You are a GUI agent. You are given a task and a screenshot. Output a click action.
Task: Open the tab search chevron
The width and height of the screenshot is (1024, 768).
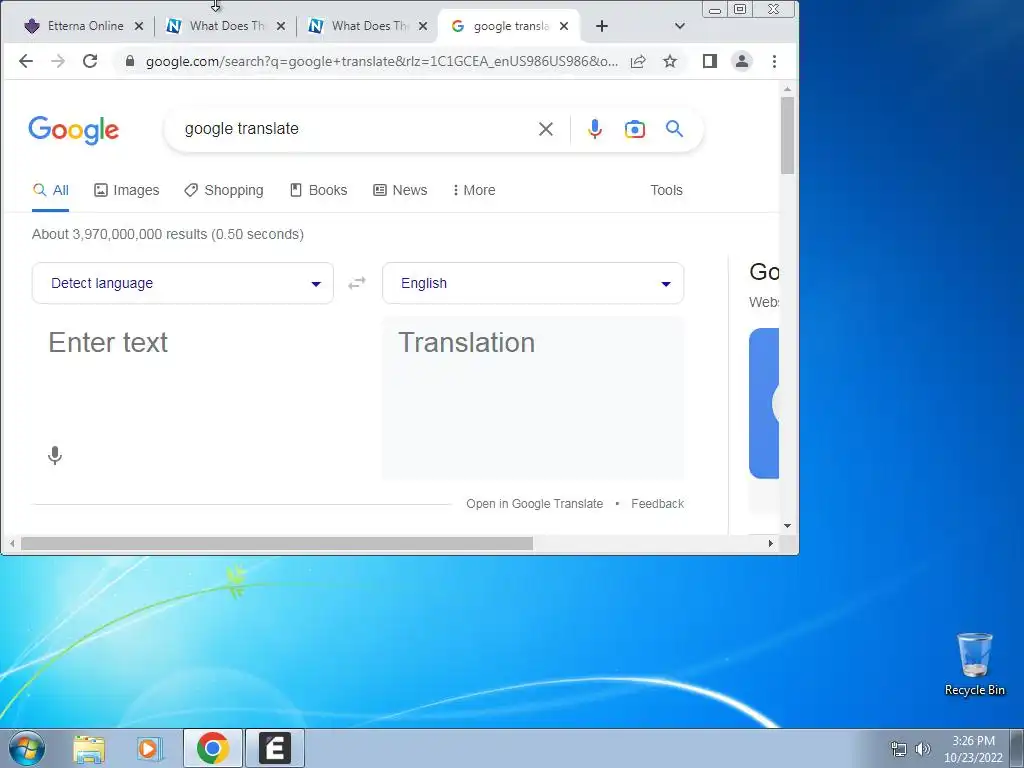(x=680, y=26)
